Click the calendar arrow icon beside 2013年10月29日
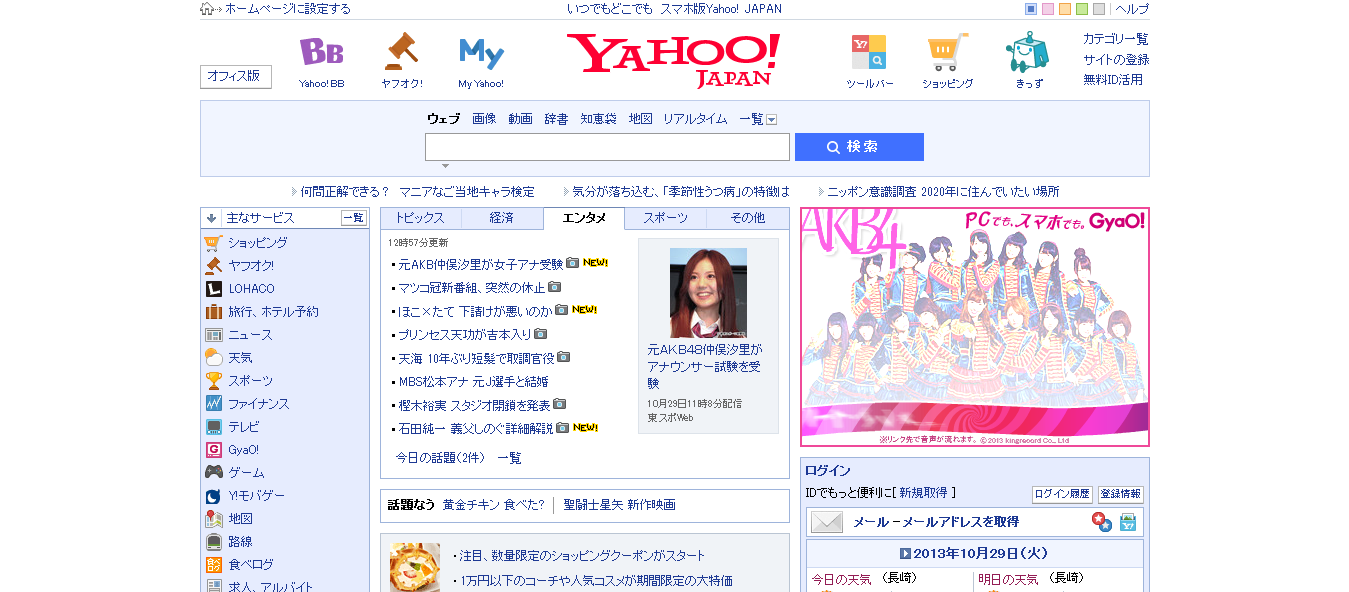Viewport: 1349px width, 592px height. point(905,554)
